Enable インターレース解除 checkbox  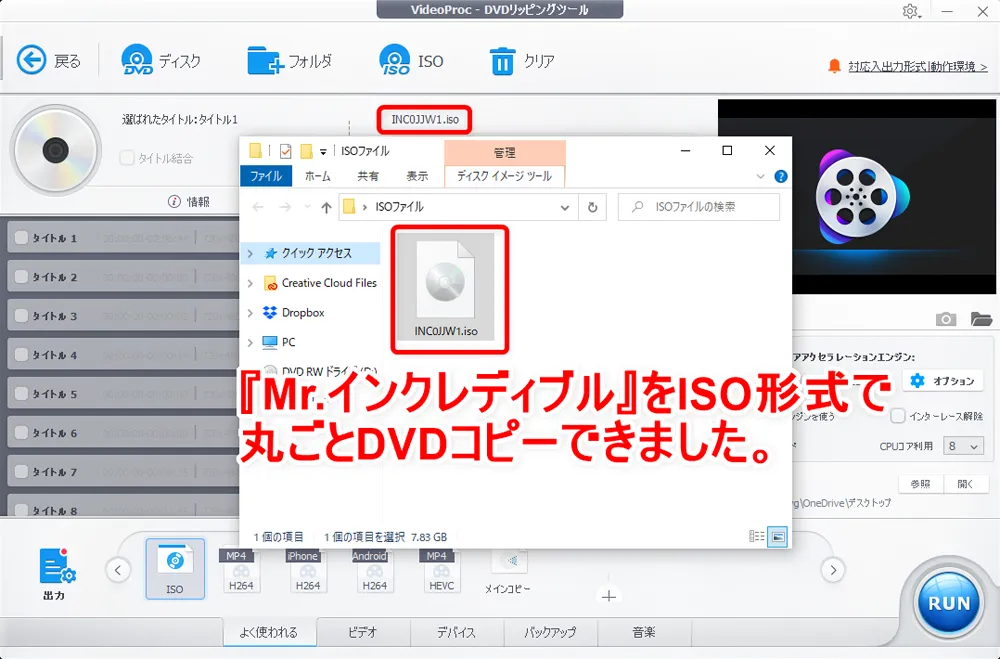898,416
